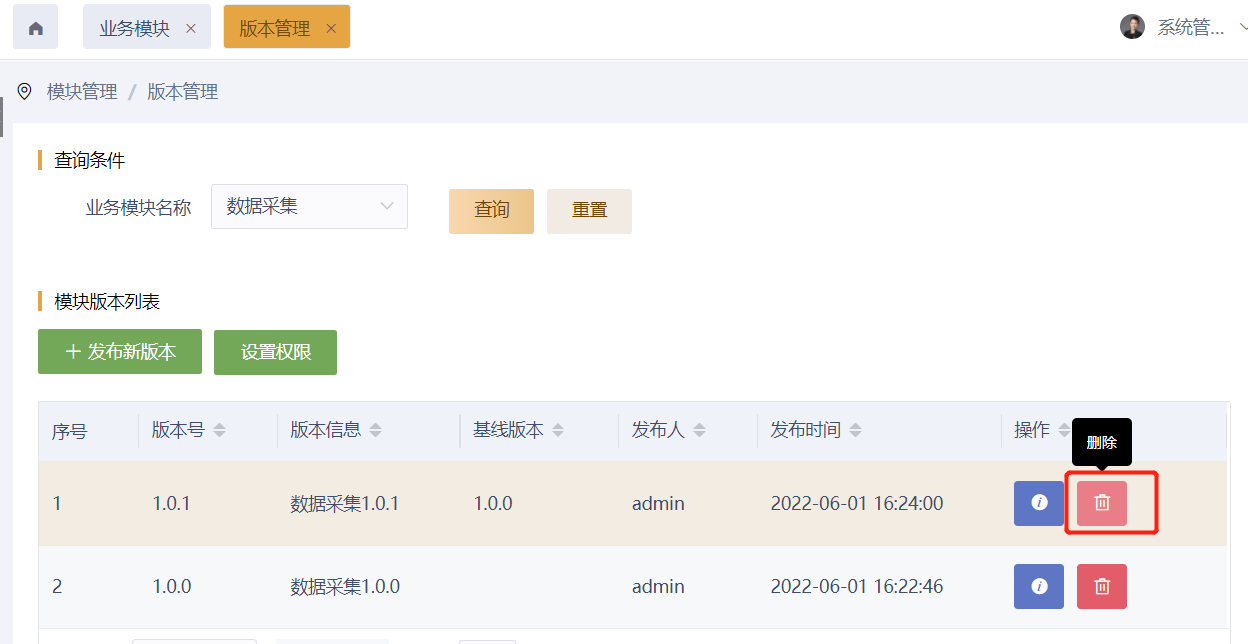Expand the user account menu arrow

[1242, 27]
